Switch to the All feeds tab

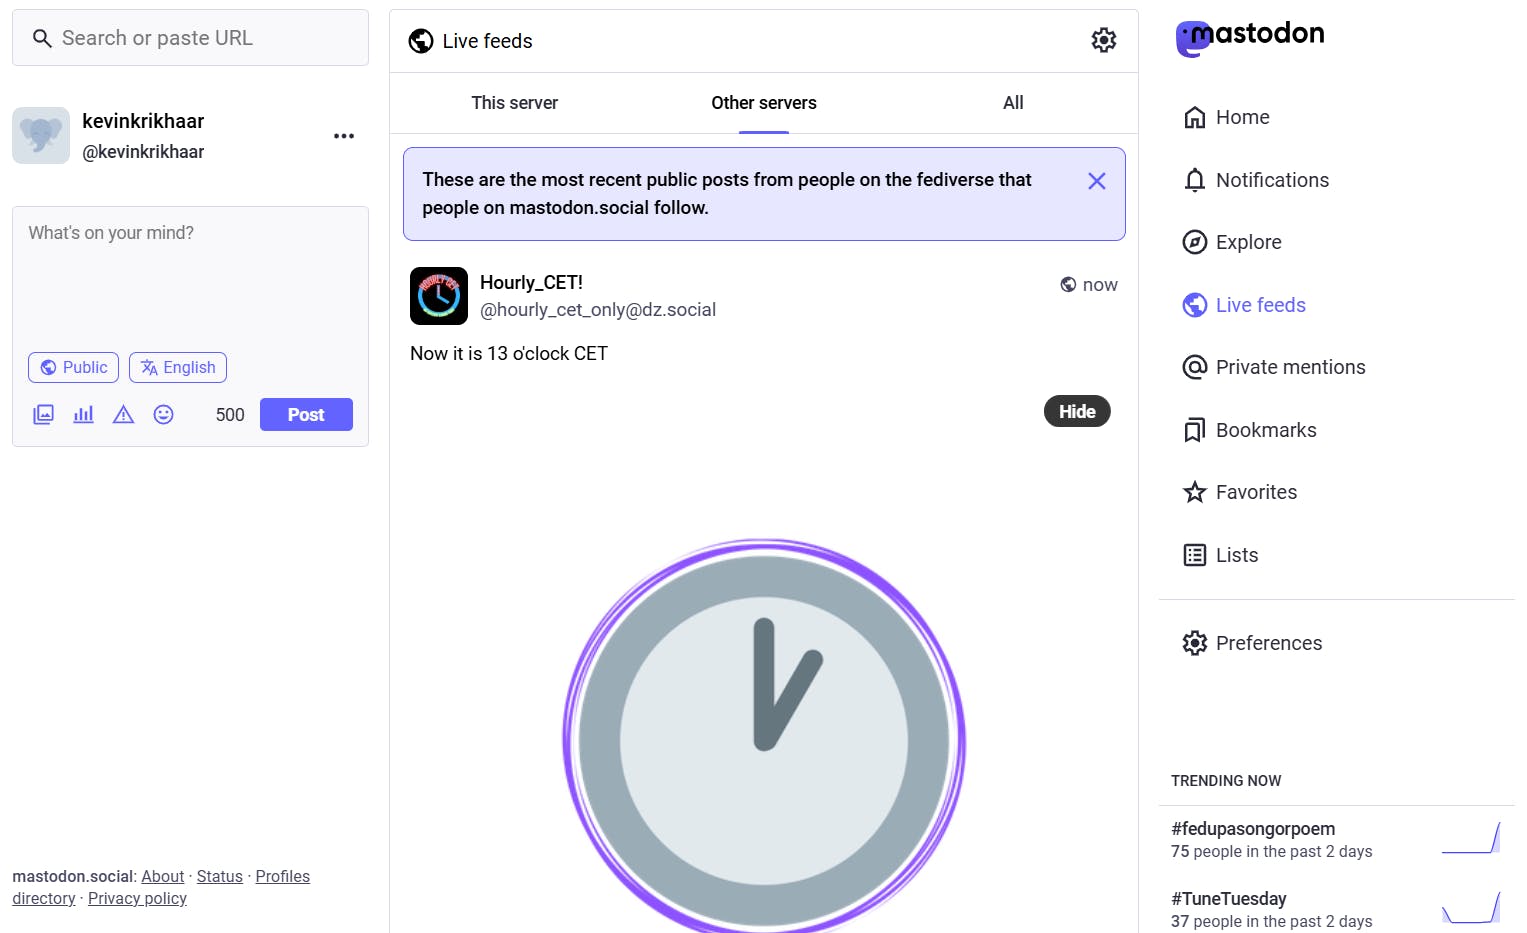(x=1012, y=103)
